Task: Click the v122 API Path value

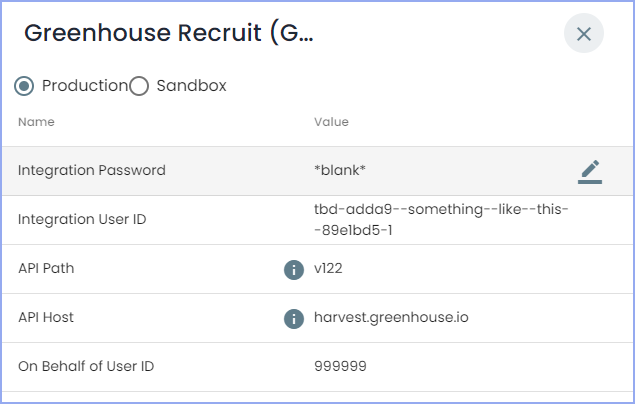Action: click(329, 269)
